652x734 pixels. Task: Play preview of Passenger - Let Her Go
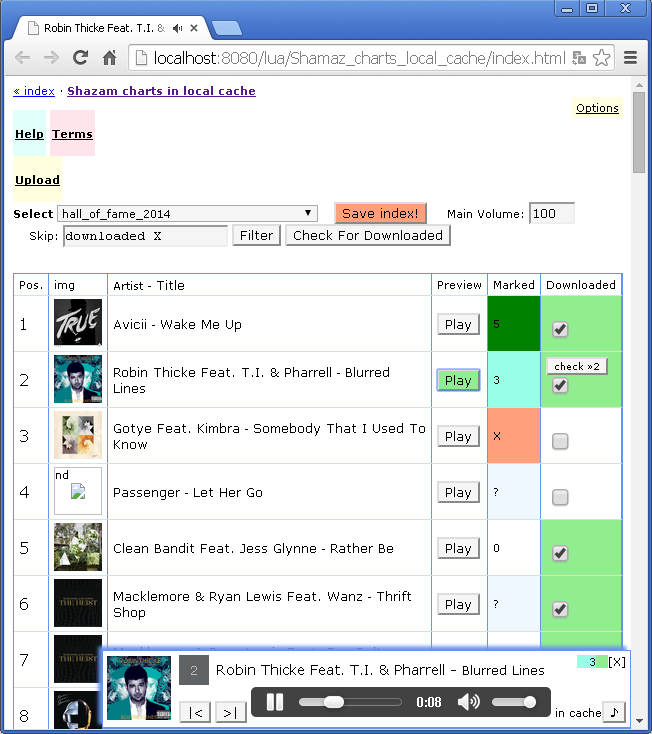[458, 492]
